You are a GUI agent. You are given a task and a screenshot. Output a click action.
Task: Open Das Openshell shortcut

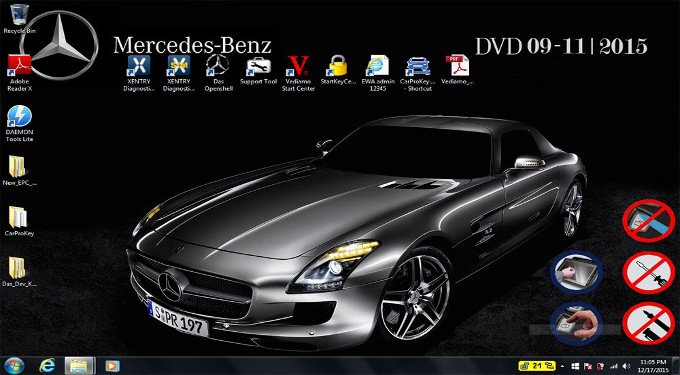tap(218, 73)
